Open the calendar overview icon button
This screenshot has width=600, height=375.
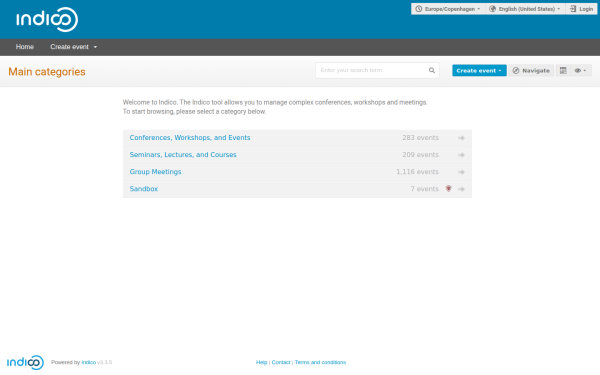pos(563,70)
